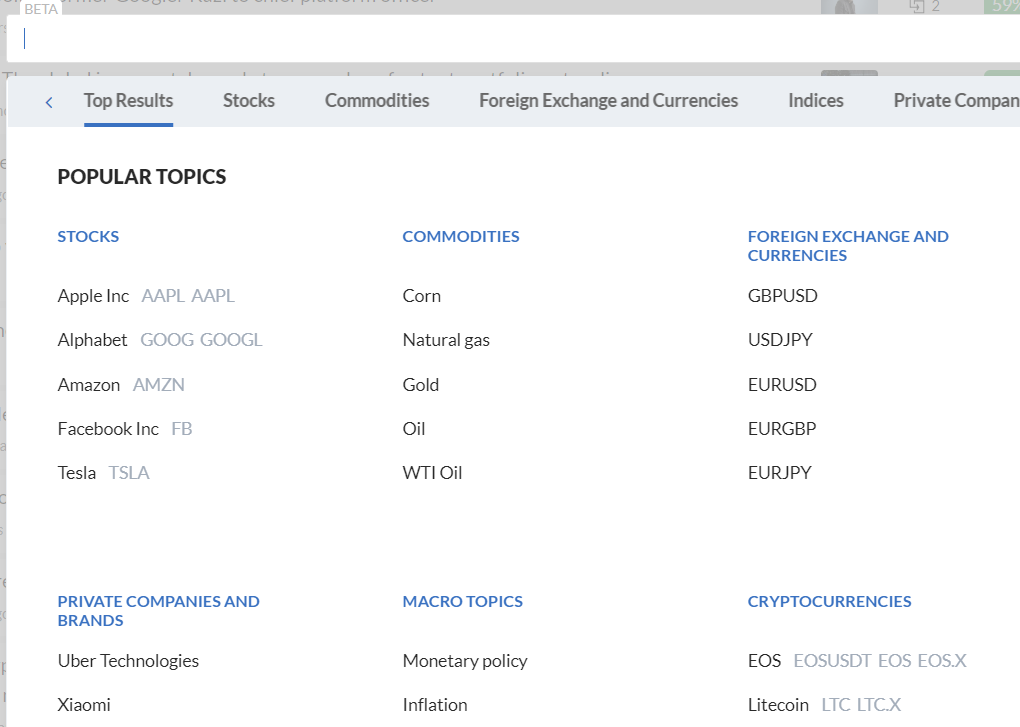
Task: Choose EURGBP currency pair
Action: click(x=782, y=429)
